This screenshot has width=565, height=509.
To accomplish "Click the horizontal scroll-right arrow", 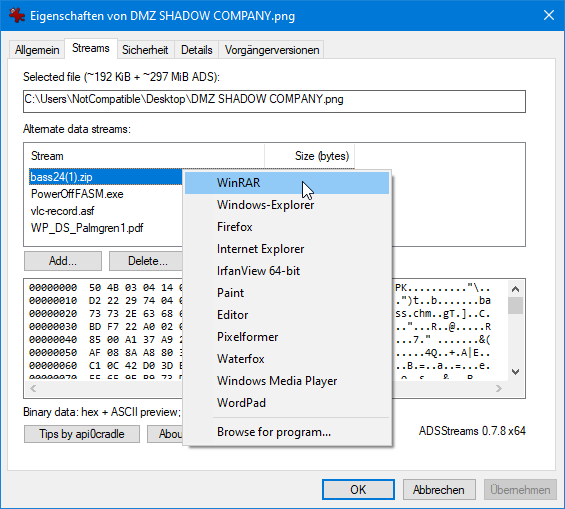I will [499, 388].
